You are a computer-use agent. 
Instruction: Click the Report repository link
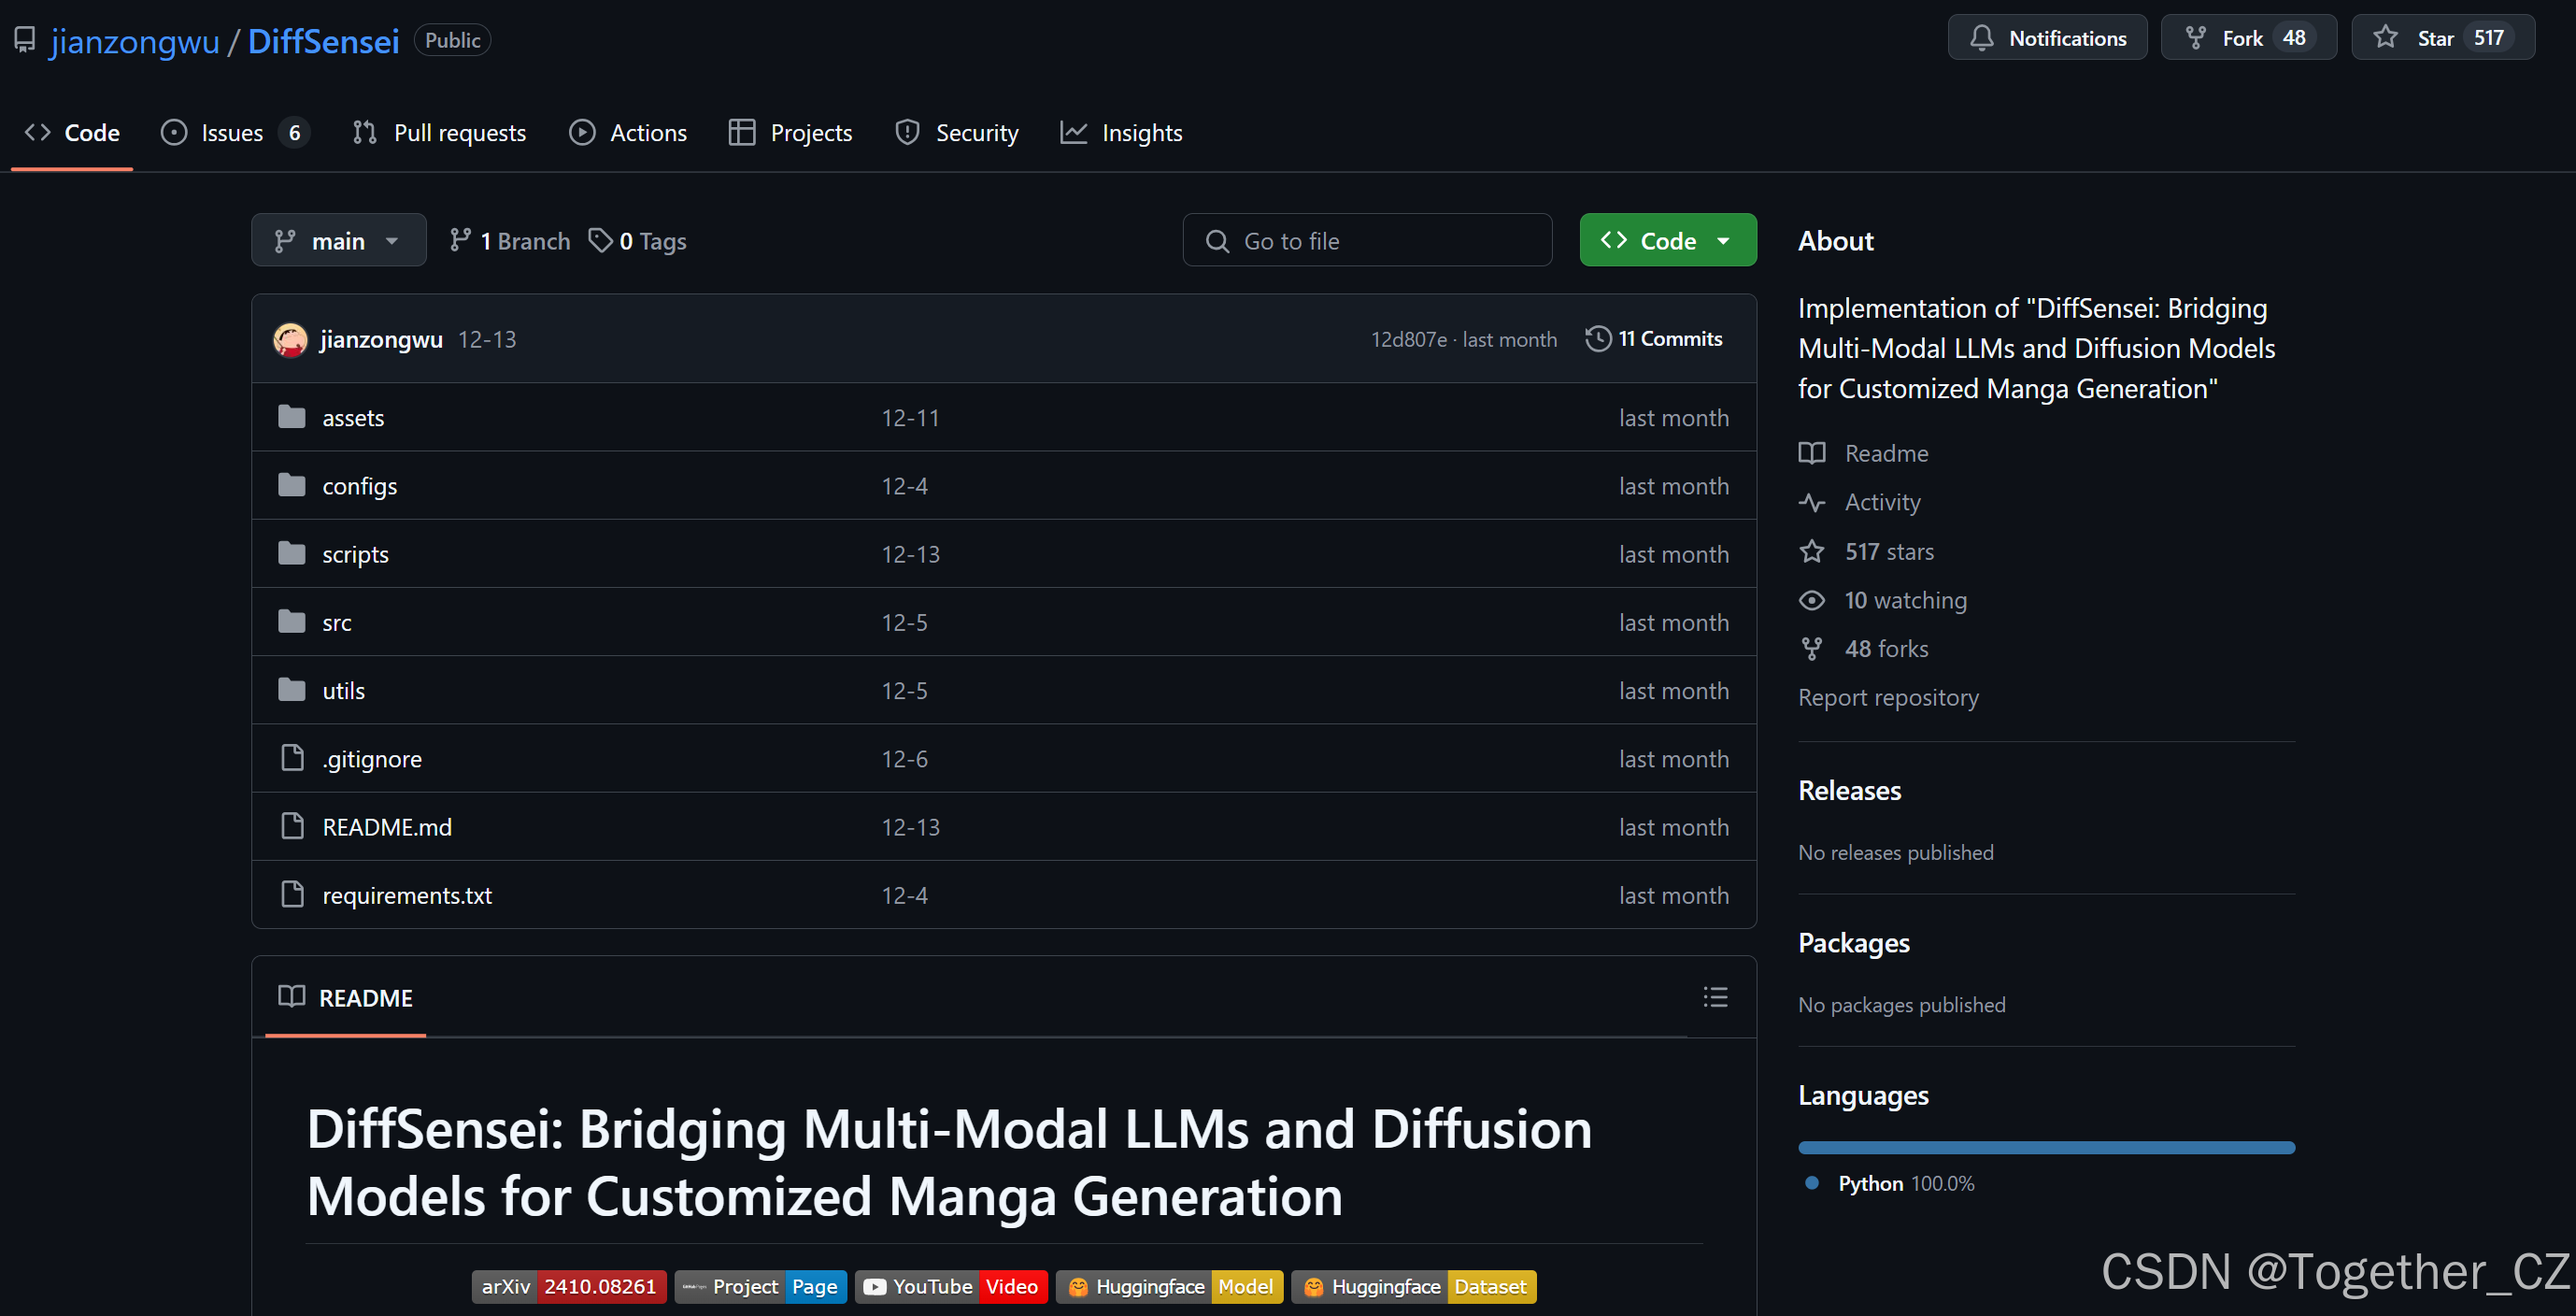click(x=1888, y=697)
